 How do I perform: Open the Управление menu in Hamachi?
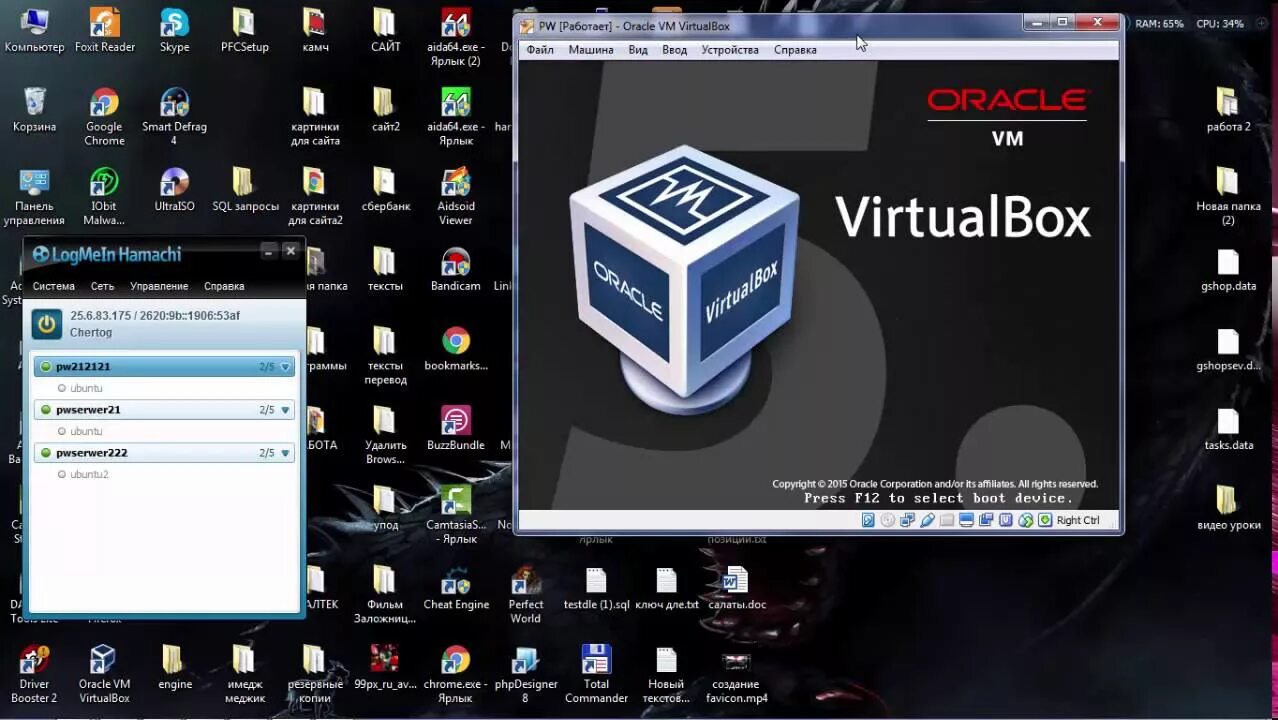[159, 286]
